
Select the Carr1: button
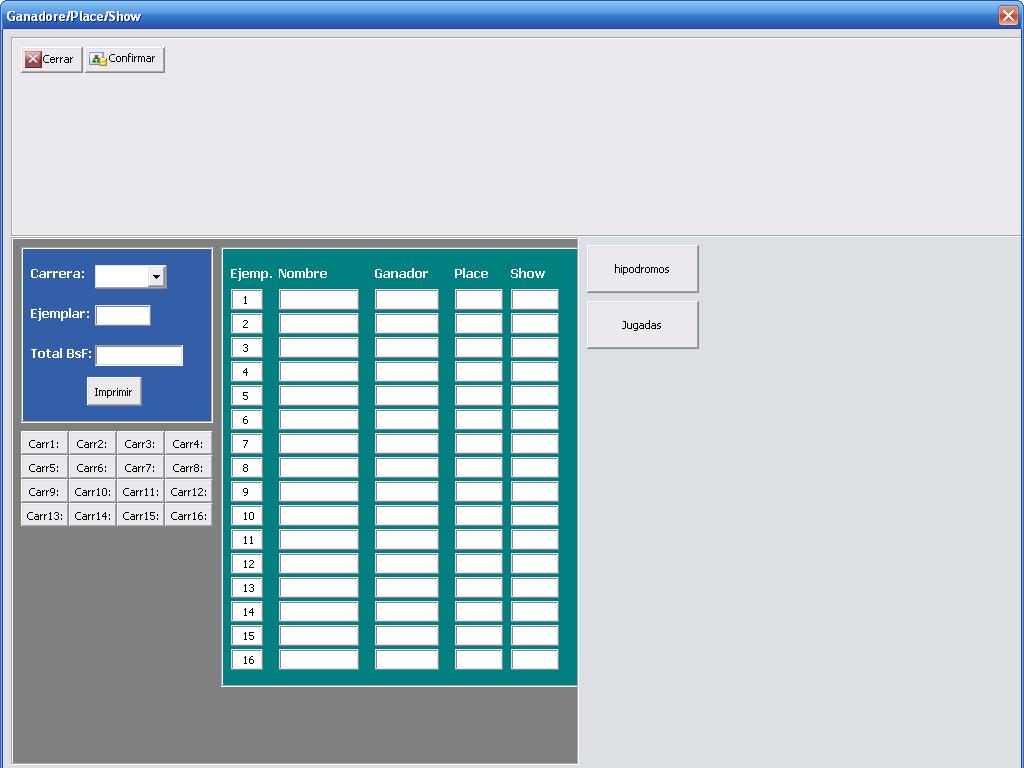(44, 443)
